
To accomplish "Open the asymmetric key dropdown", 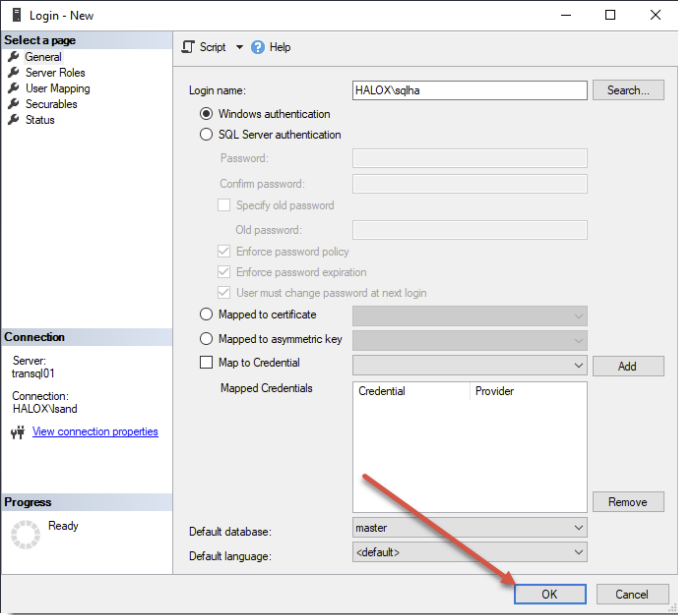I will 470,340.
